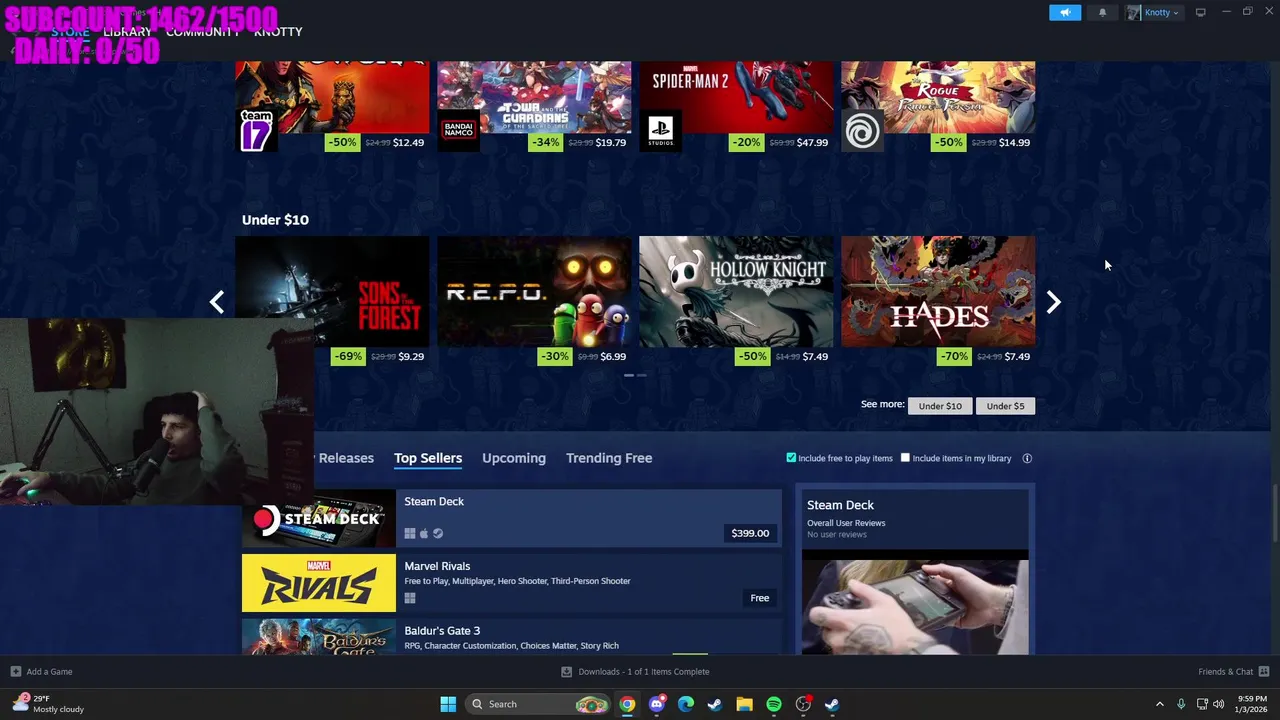This screenshot has height=720, width=1280.
Task: Uncheck Include free to play items
Action: point(791,458)
